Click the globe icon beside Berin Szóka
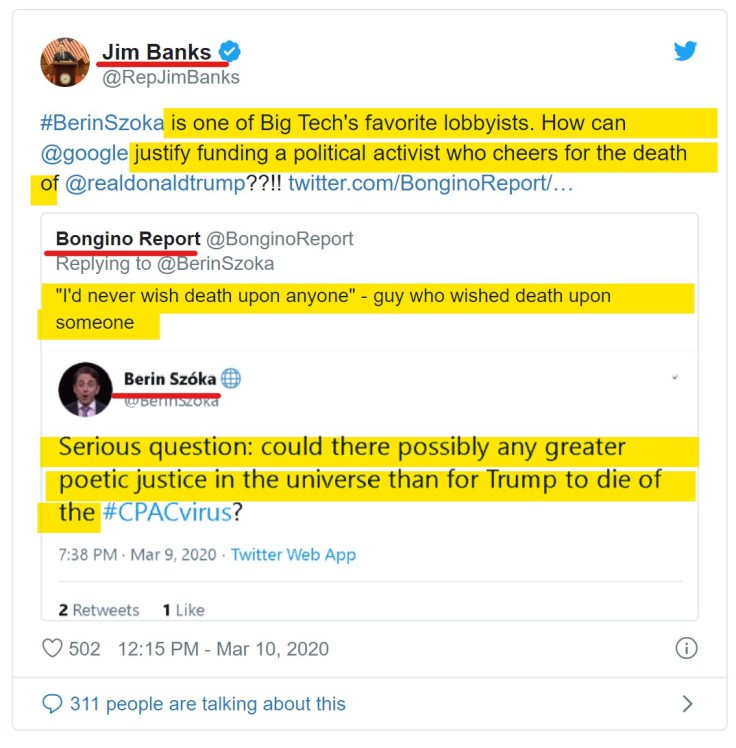 (x=231, y=379)
